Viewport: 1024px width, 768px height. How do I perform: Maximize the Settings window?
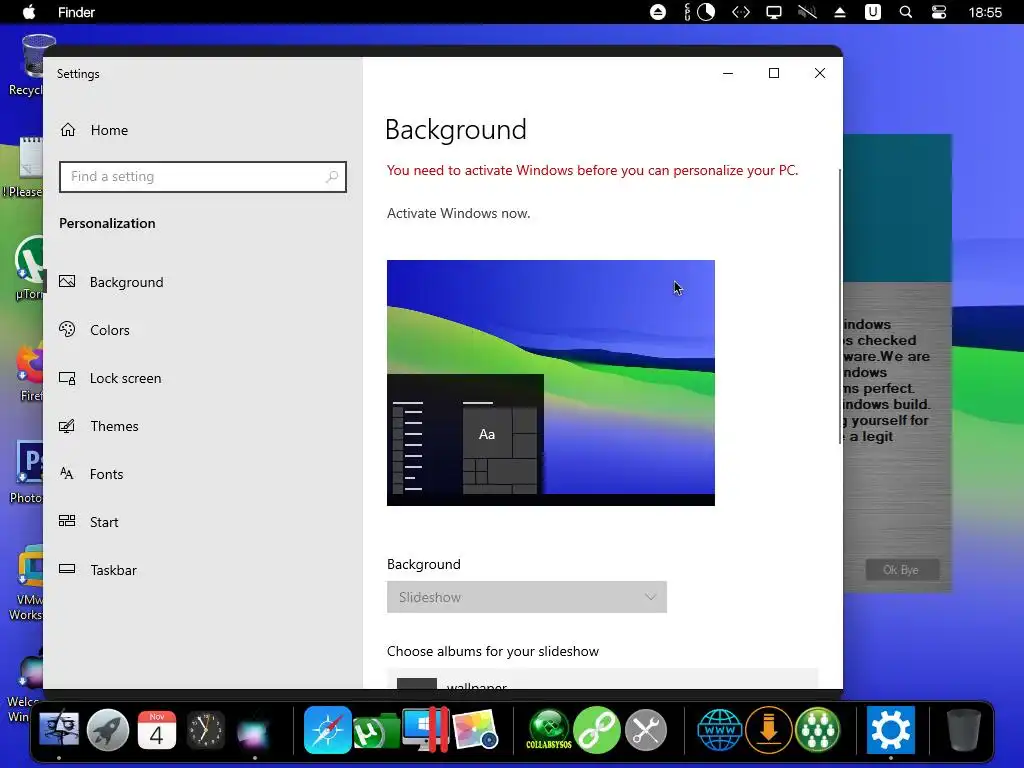coord(774,73)
